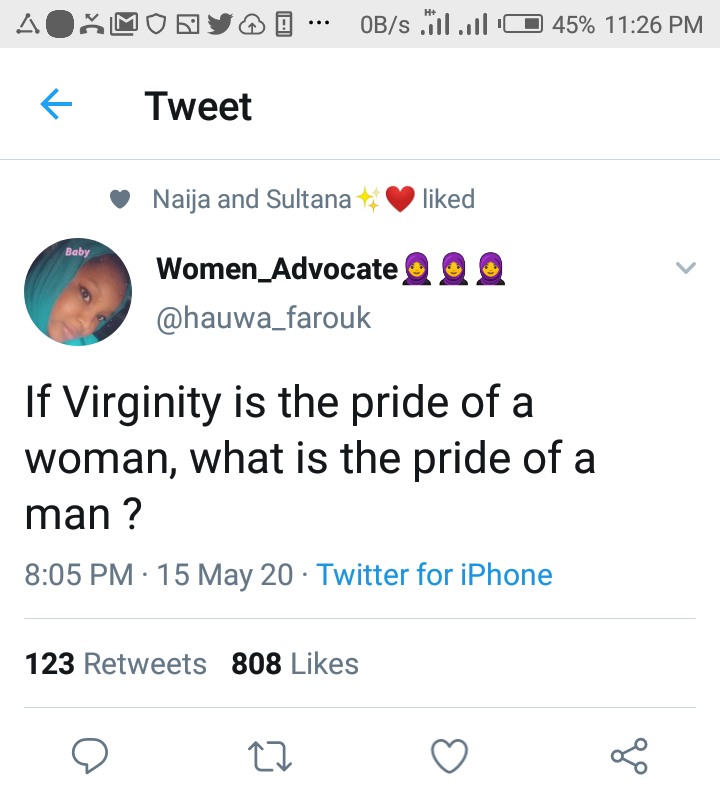The image size is (720, 794).
Task: Reply to the tweet
Action: coord(90,756)
